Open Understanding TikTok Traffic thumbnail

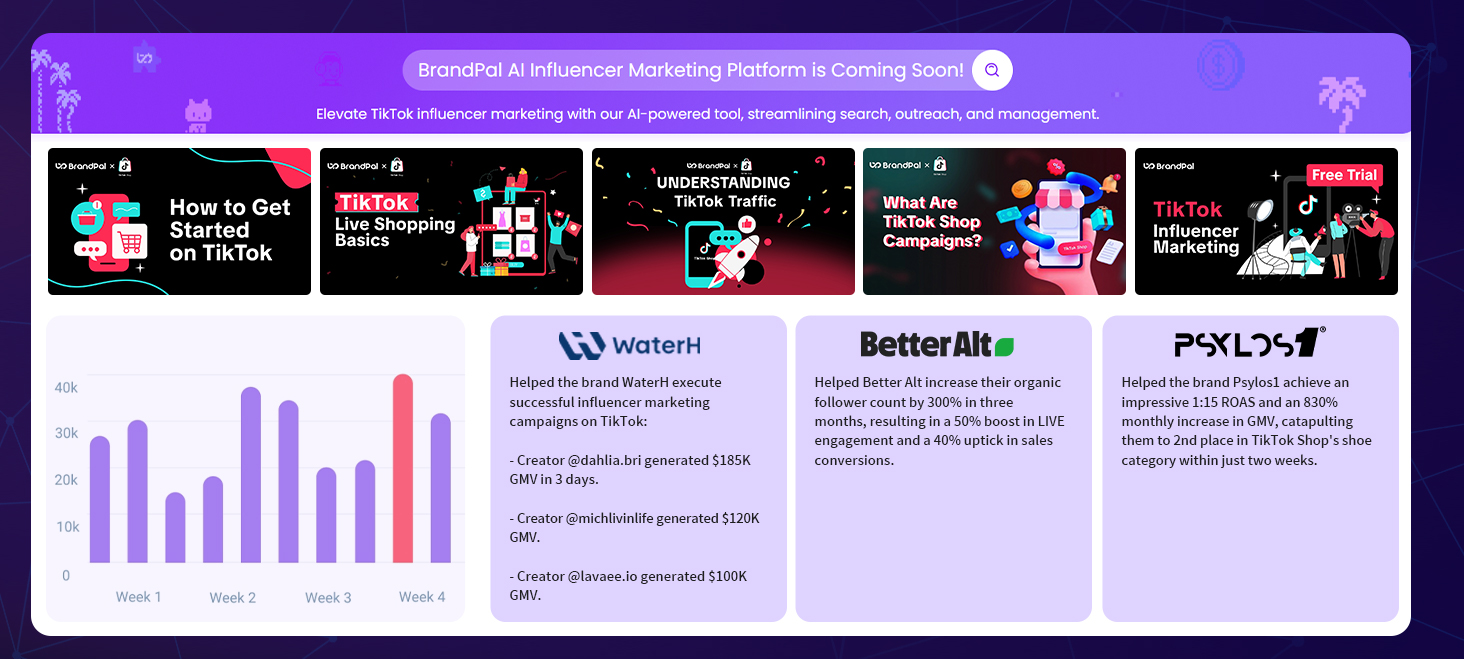pos(723,222)
